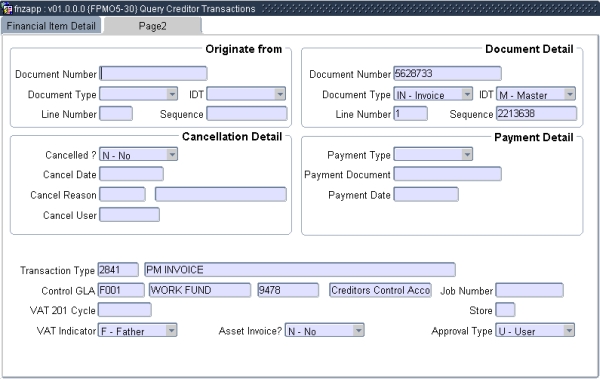Screen dimensions: 600x379
Task: Open the Approval Type dropdown
Action: click(x=569, y=330)
